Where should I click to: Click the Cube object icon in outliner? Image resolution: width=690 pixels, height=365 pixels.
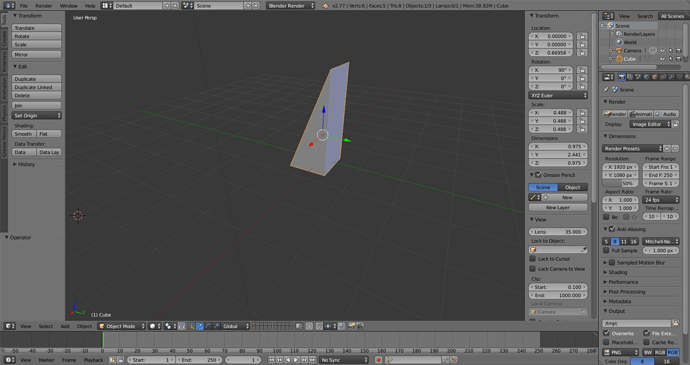pyautogui.click(x=619, y=59)
